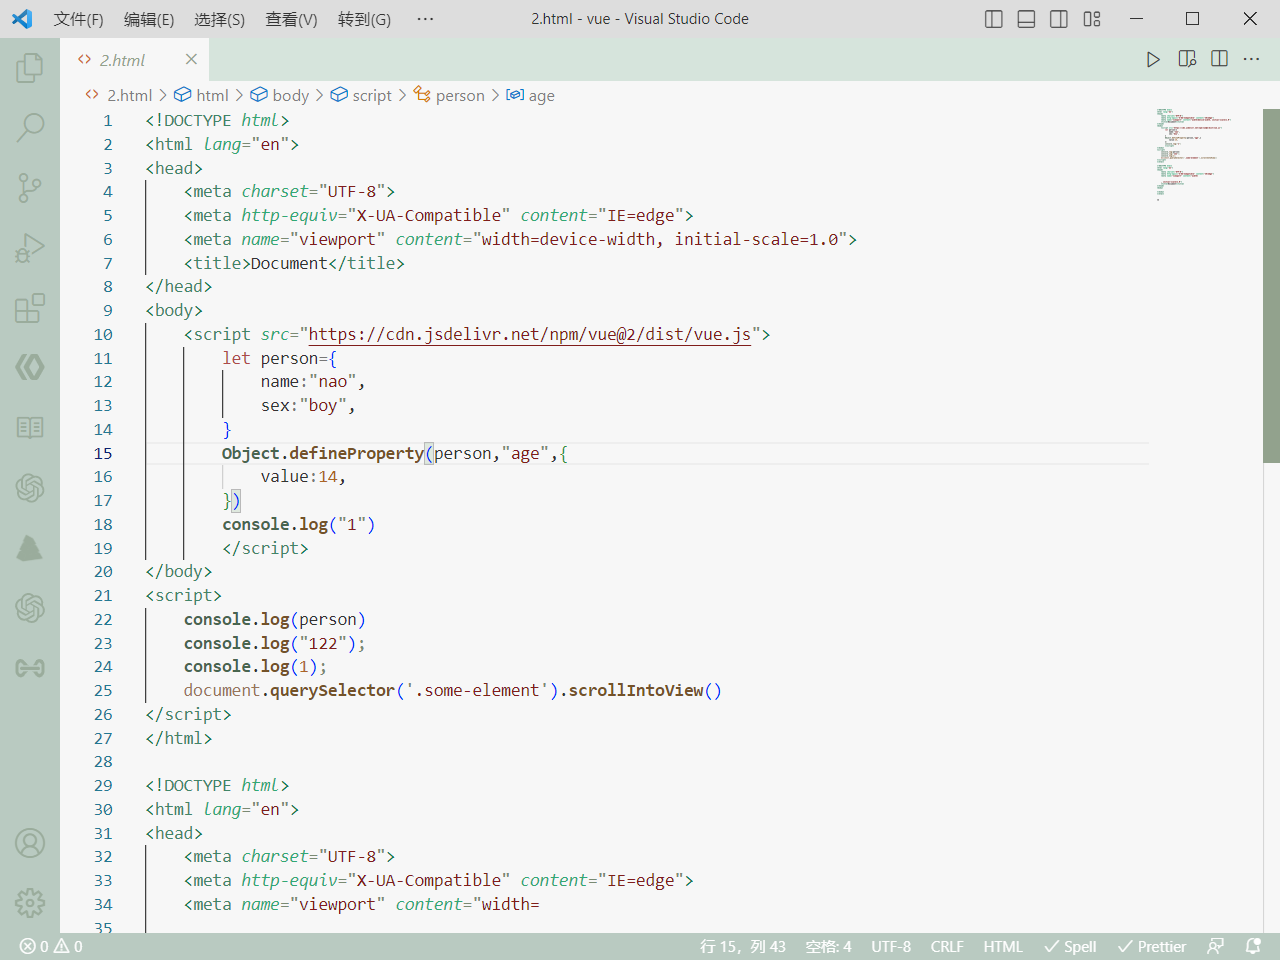Click the text Object.defineProperty on line 15
Screen dimensions: 1280x960
pos(323,453)
